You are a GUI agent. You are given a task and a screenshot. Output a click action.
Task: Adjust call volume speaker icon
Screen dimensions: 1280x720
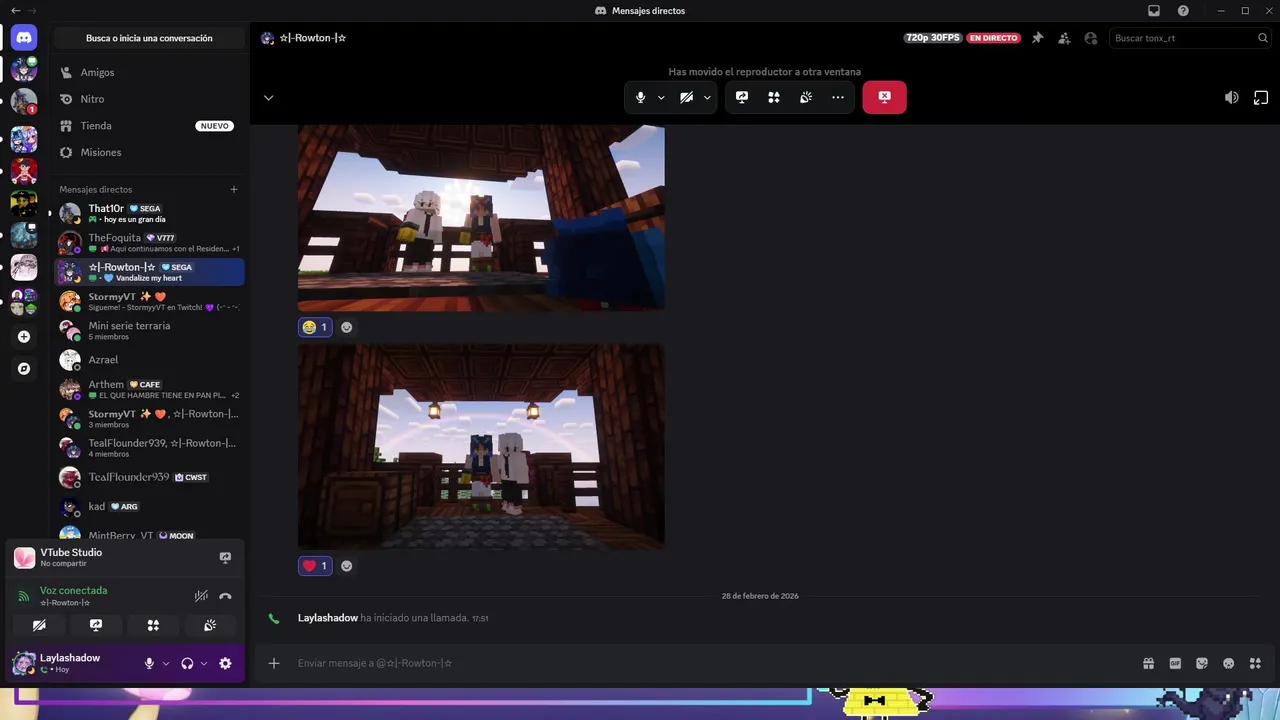click(x=1232, y=97)
